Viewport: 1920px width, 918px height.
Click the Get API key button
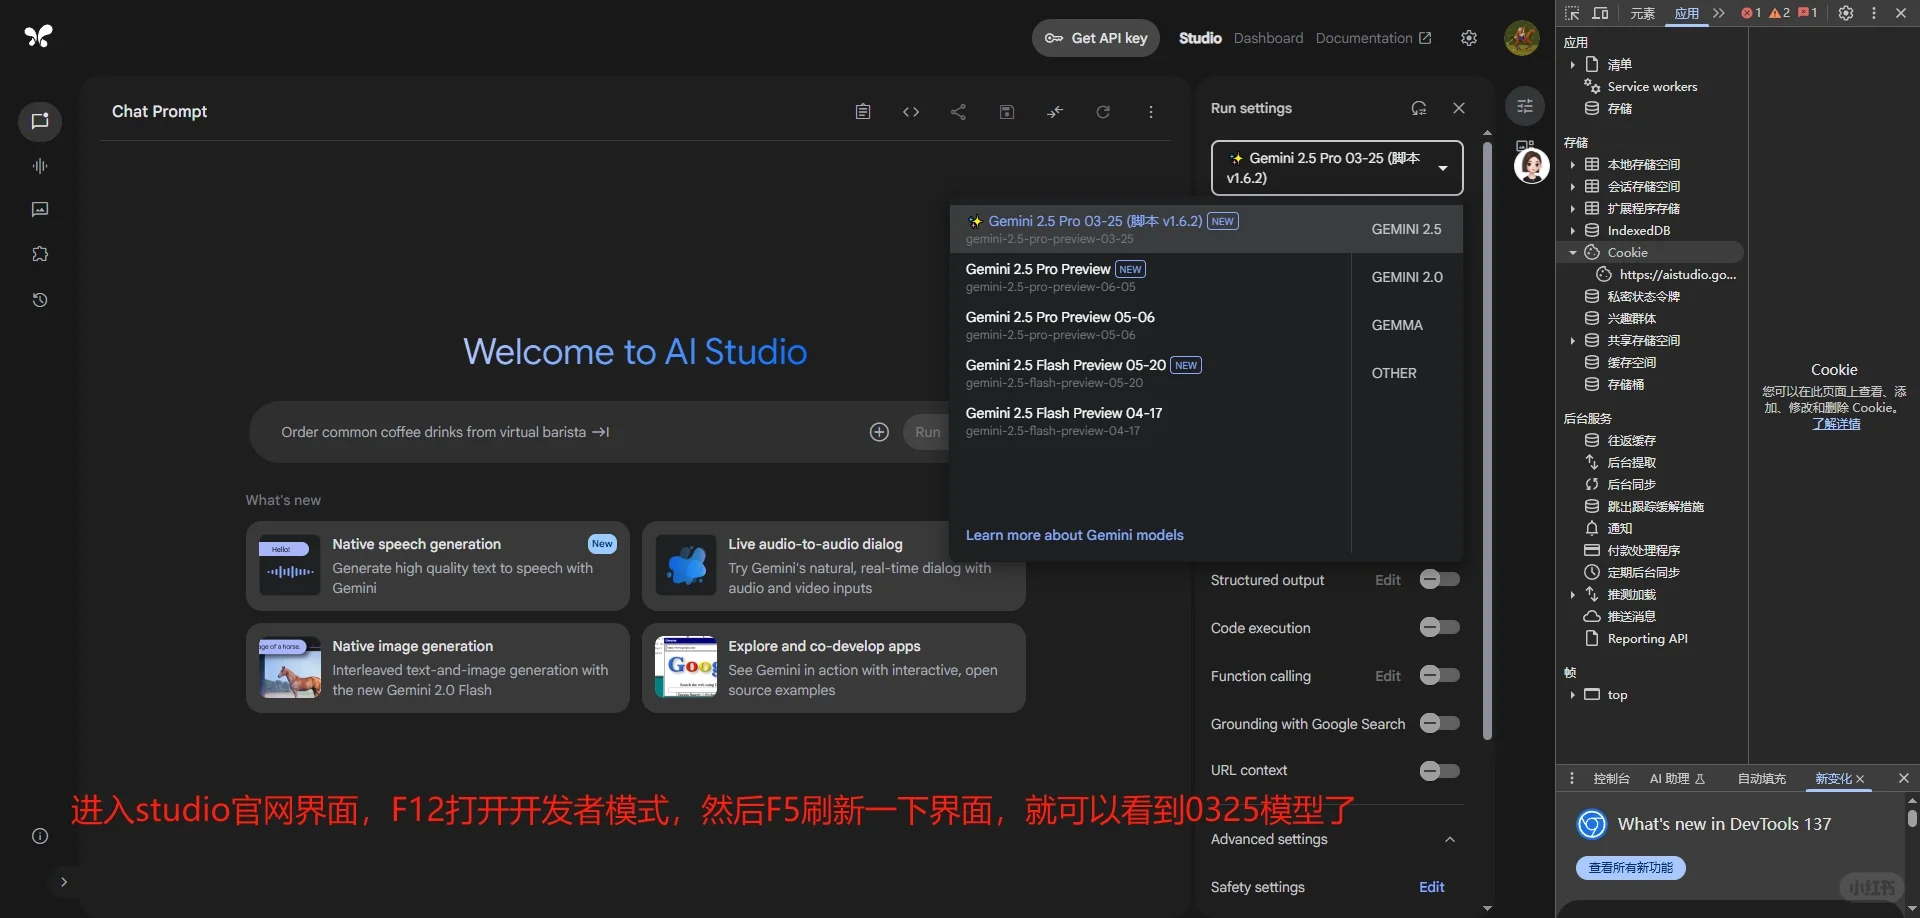[x=1095, y=37]
